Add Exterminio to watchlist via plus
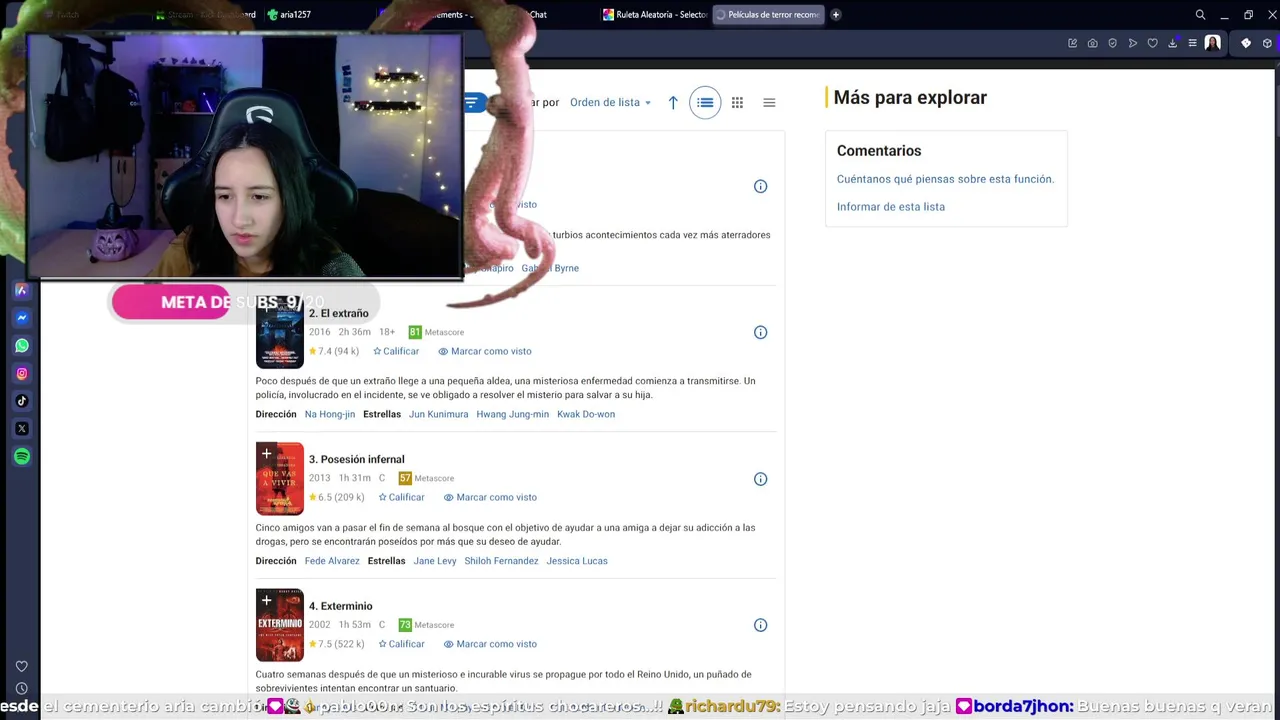The height and width of the screenshot is (720, 1280). (x=266, y=600)
